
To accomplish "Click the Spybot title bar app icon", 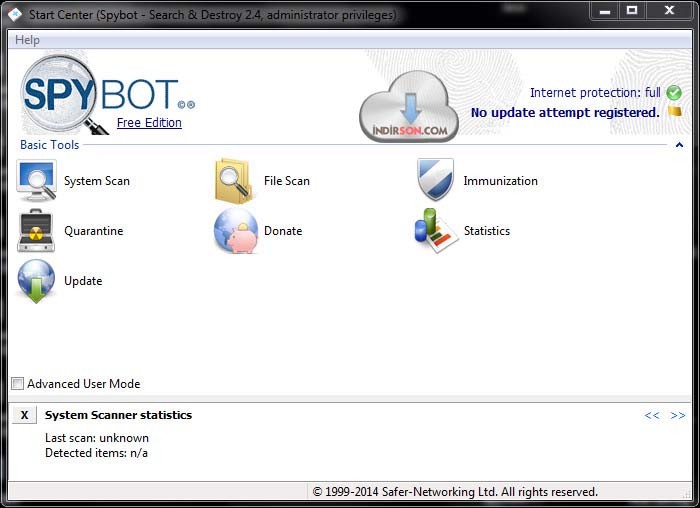I will coord(15,15).
